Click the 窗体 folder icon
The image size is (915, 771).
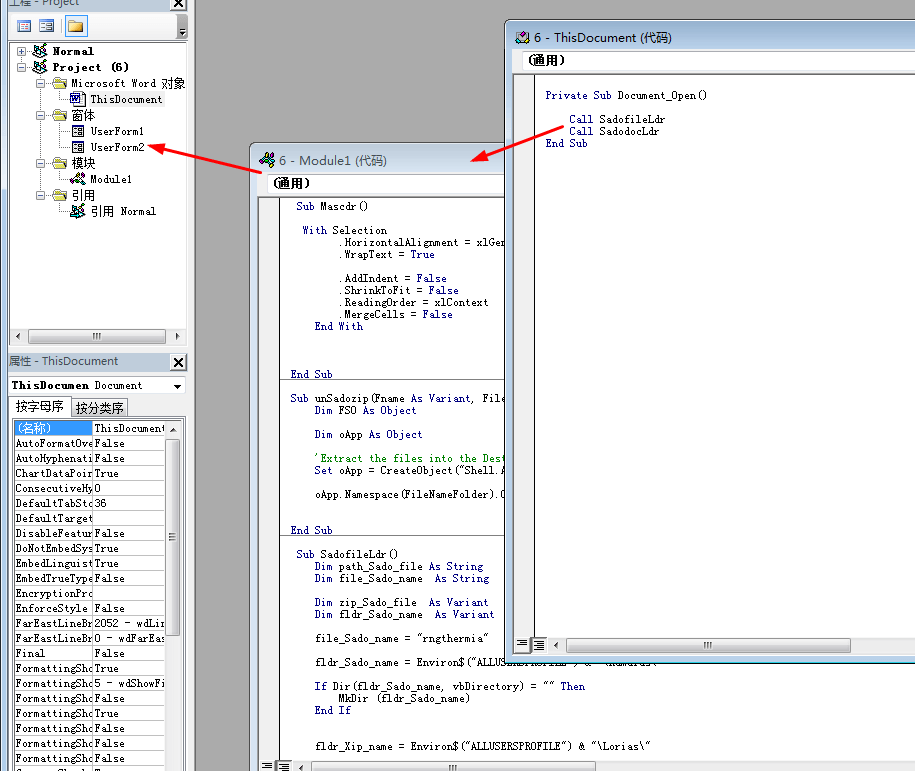click(60, 115)
